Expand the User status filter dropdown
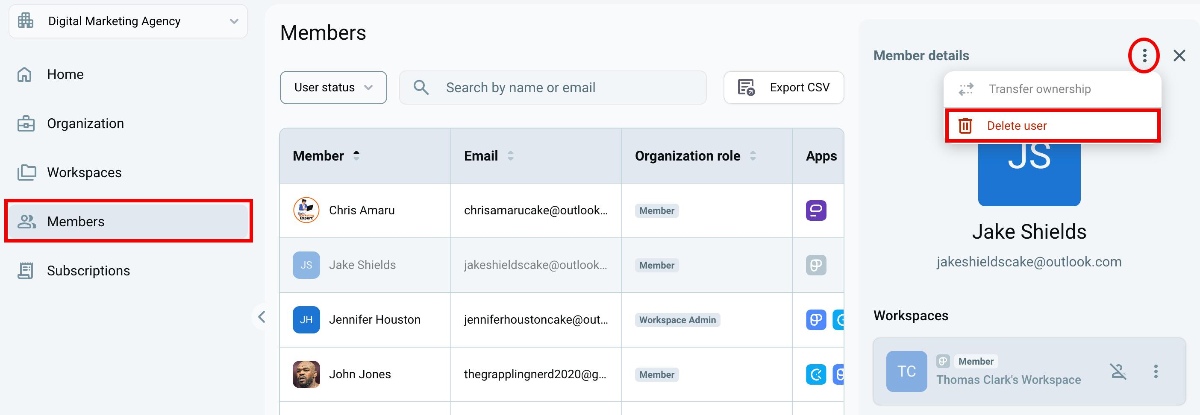The width and height of the screenshot is (1200, 415). click(x=333, y=88)
